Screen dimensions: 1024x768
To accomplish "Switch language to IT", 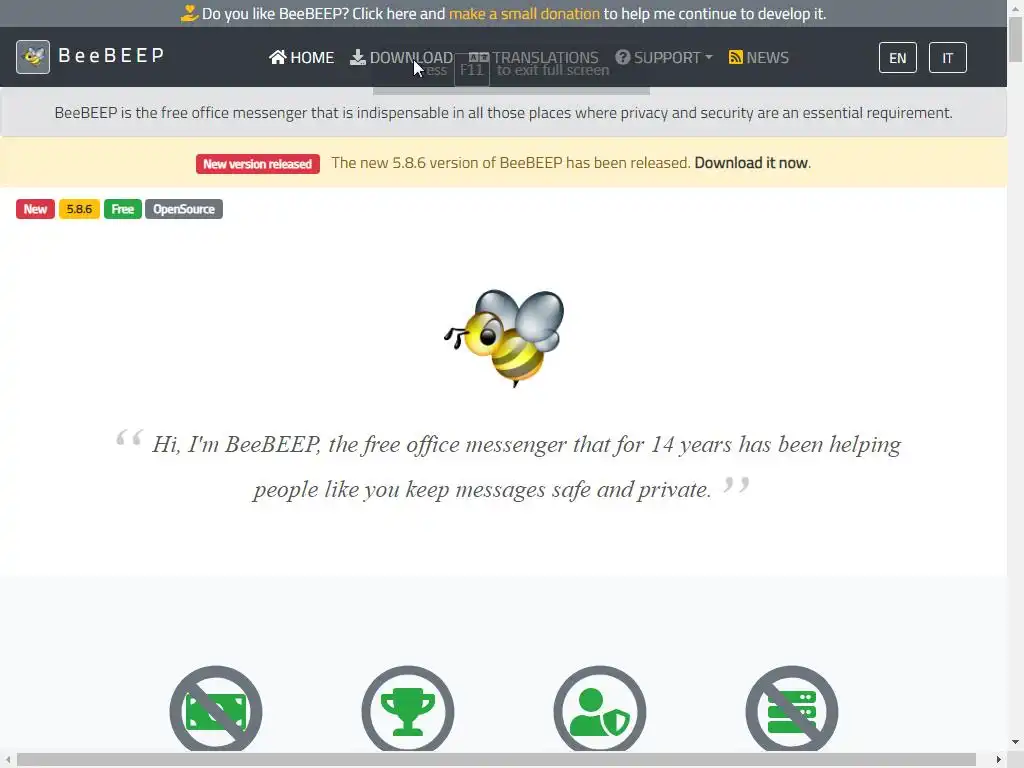I will (948, 57).
